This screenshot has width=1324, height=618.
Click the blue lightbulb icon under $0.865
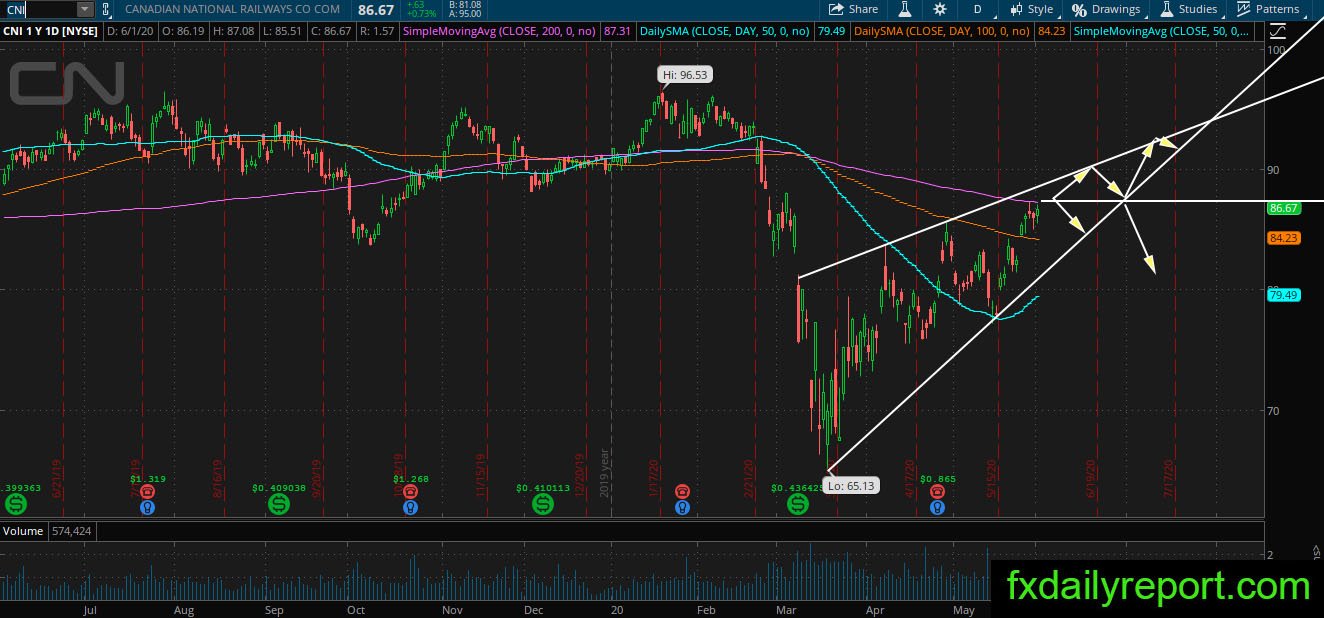[937, 507]
